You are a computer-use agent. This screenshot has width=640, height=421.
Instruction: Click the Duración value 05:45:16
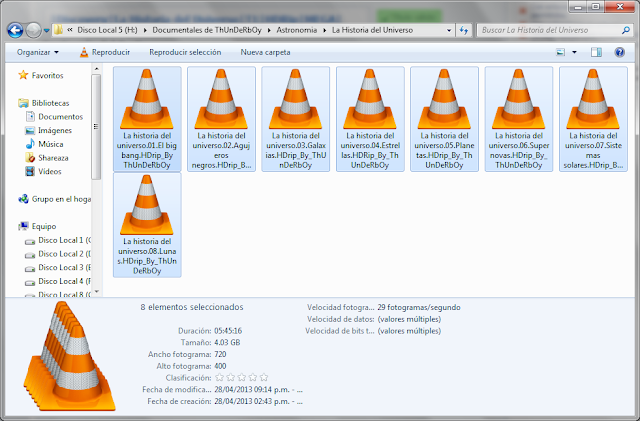pyautogui.click(x=228, y=331)
